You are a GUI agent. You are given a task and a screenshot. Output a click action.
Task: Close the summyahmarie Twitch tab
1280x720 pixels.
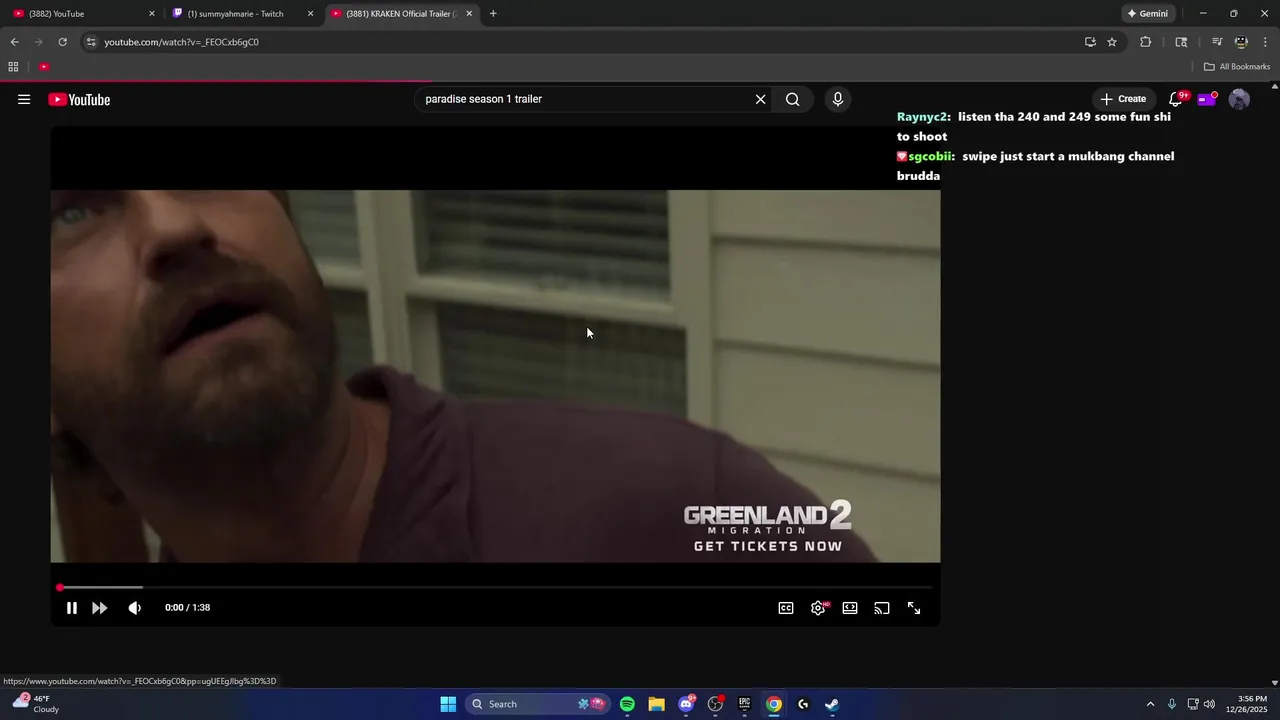310,14
